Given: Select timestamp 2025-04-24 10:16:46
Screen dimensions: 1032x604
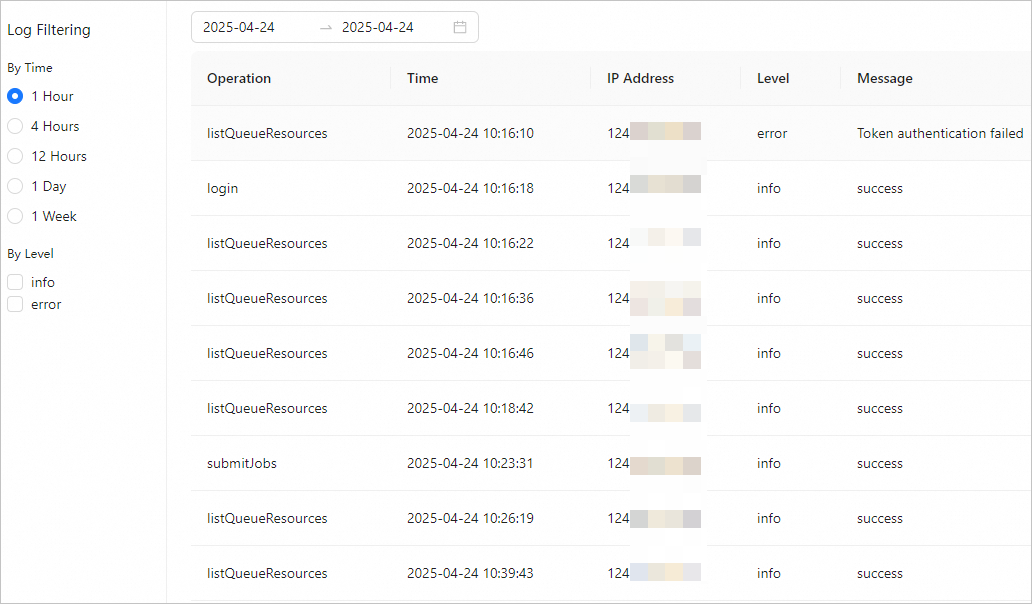Looking at the screenshot, I should [471, 353].
